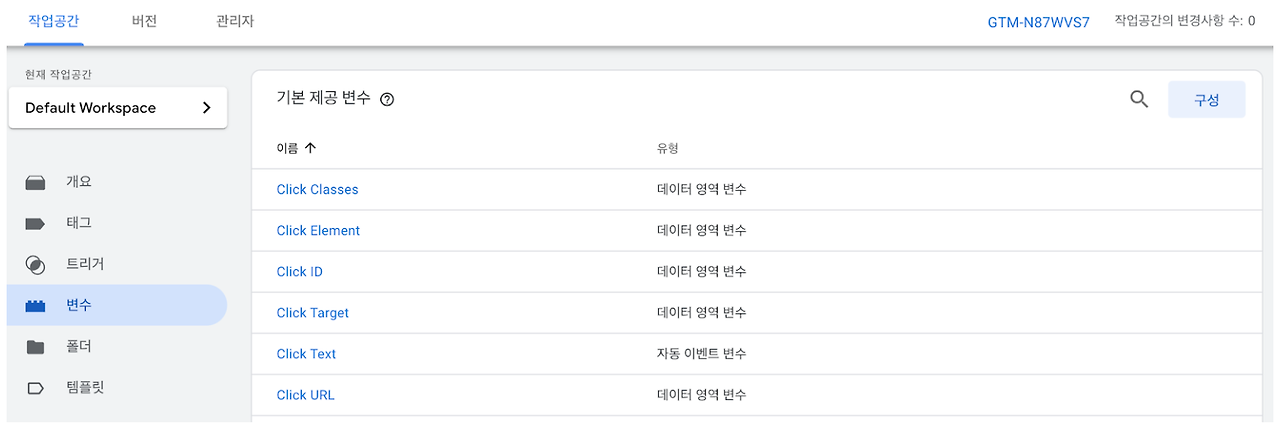
Task: Open the Click Classes variable
Action: pyautogui.click(x=317, y=190)
